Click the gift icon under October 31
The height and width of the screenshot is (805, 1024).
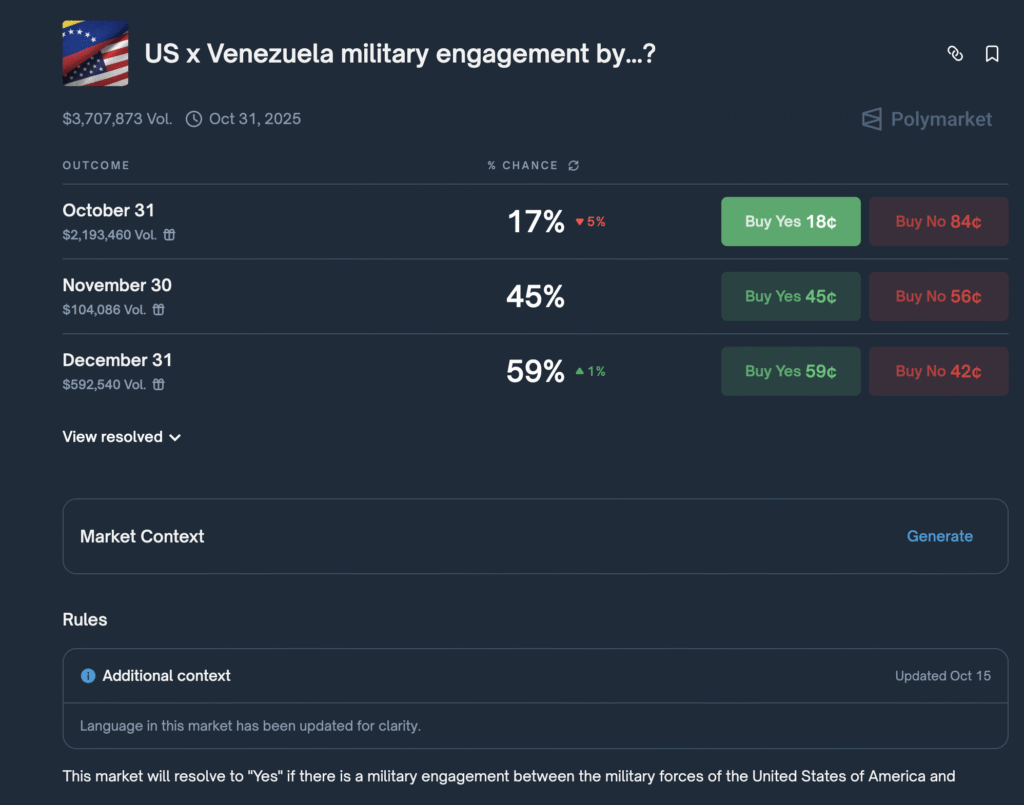(x=170, y=235)
